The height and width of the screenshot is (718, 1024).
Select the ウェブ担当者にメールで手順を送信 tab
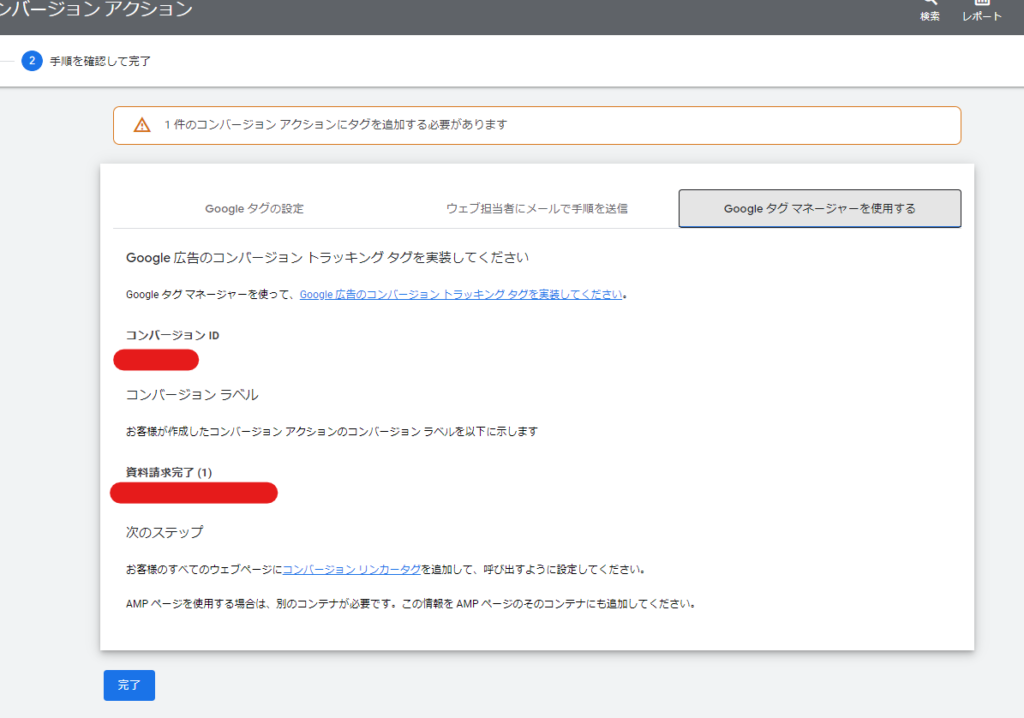tap(537, 209)
